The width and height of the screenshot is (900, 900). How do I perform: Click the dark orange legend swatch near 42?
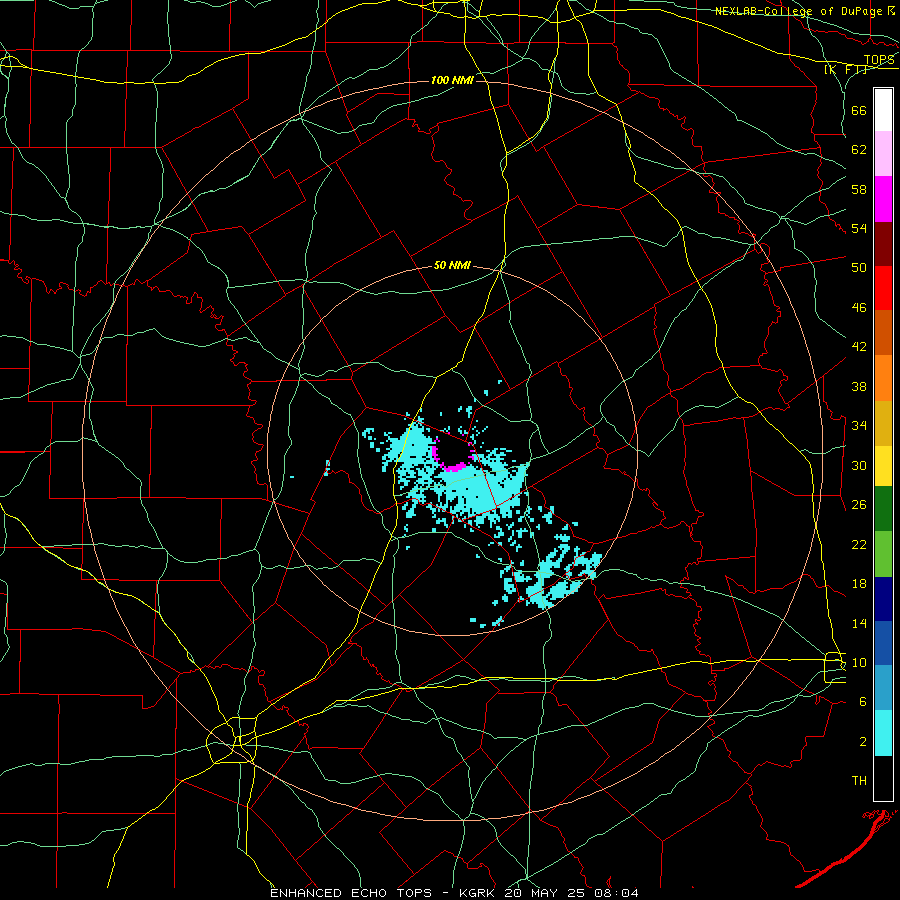click(x=883, y=333)
